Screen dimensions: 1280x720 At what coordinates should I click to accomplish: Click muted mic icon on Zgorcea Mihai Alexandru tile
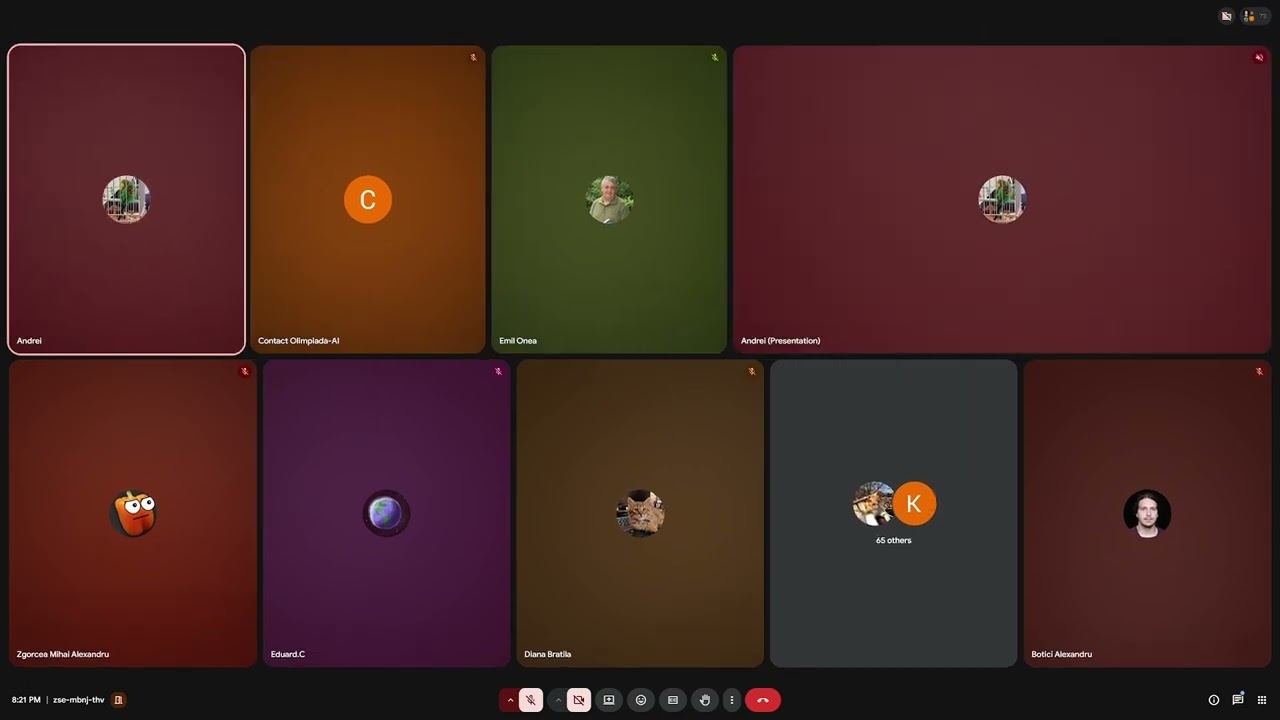(245, 372)
